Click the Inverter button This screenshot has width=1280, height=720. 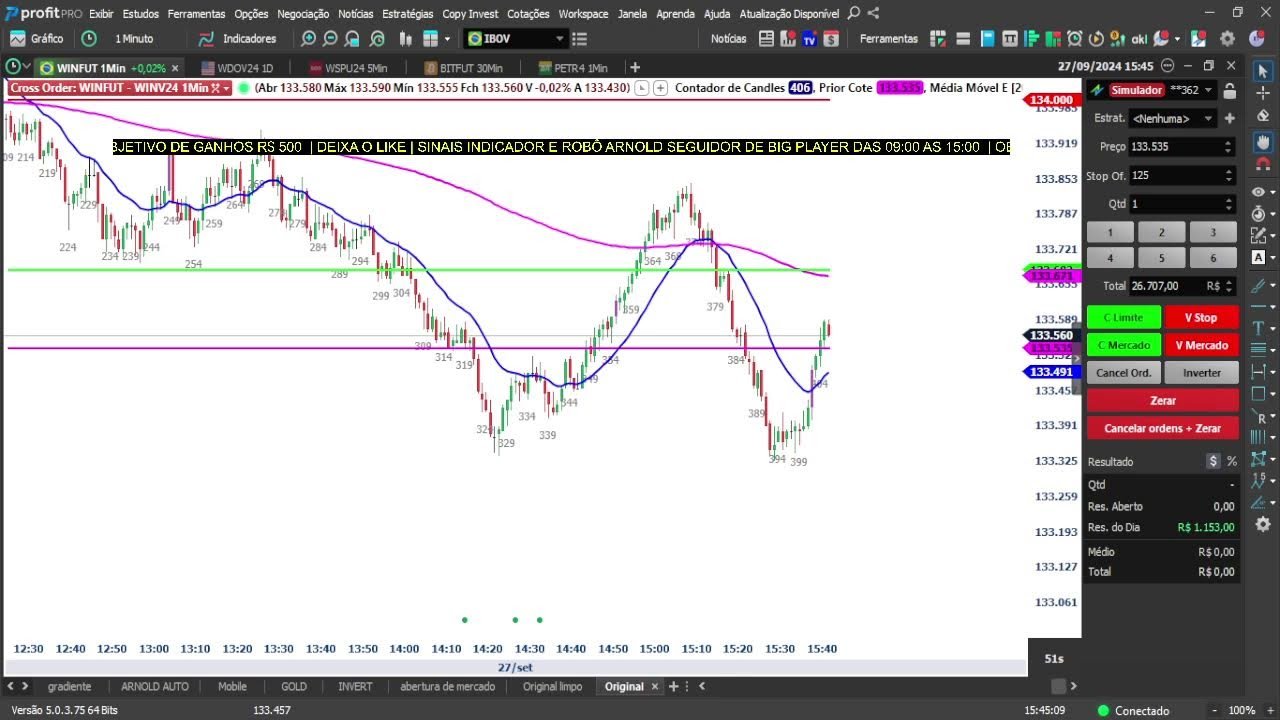(1201, 372)
